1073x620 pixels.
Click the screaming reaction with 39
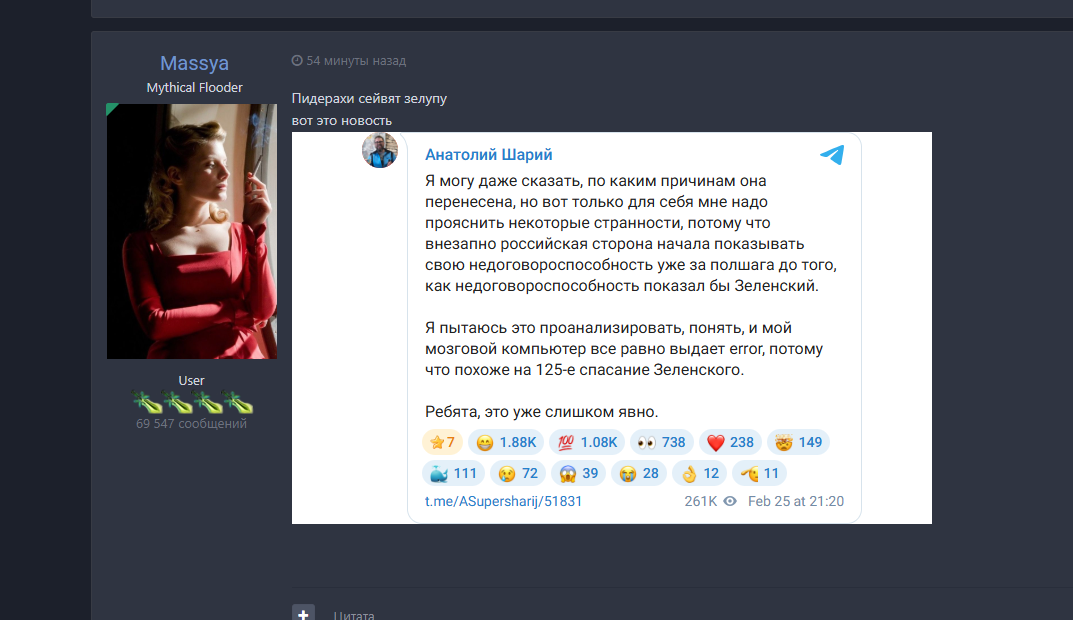coord(578,474)
